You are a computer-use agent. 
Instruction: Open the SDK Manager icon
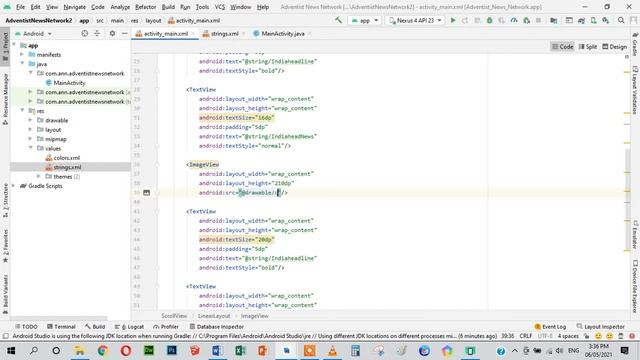(x=606, y=20)
